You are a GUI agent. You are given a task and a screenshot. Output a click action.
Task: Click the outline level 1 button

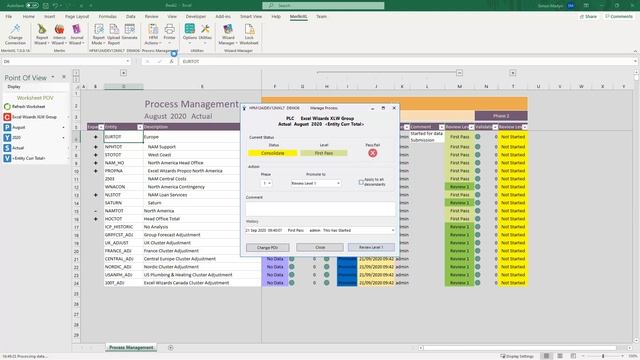76,73
